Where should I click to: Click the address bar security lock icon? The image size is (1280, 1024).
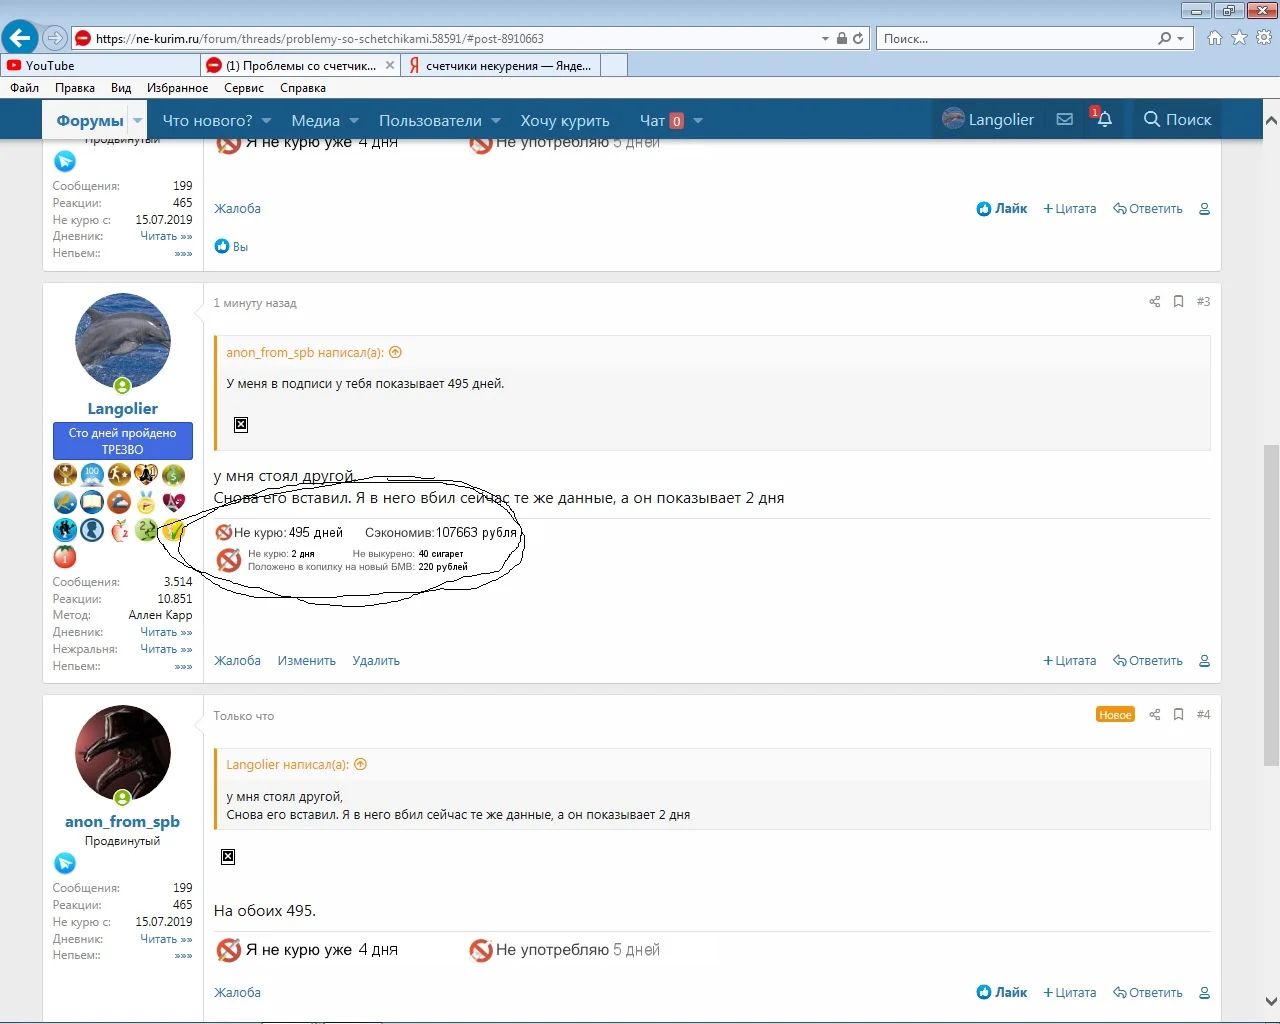tap(842, 39)
